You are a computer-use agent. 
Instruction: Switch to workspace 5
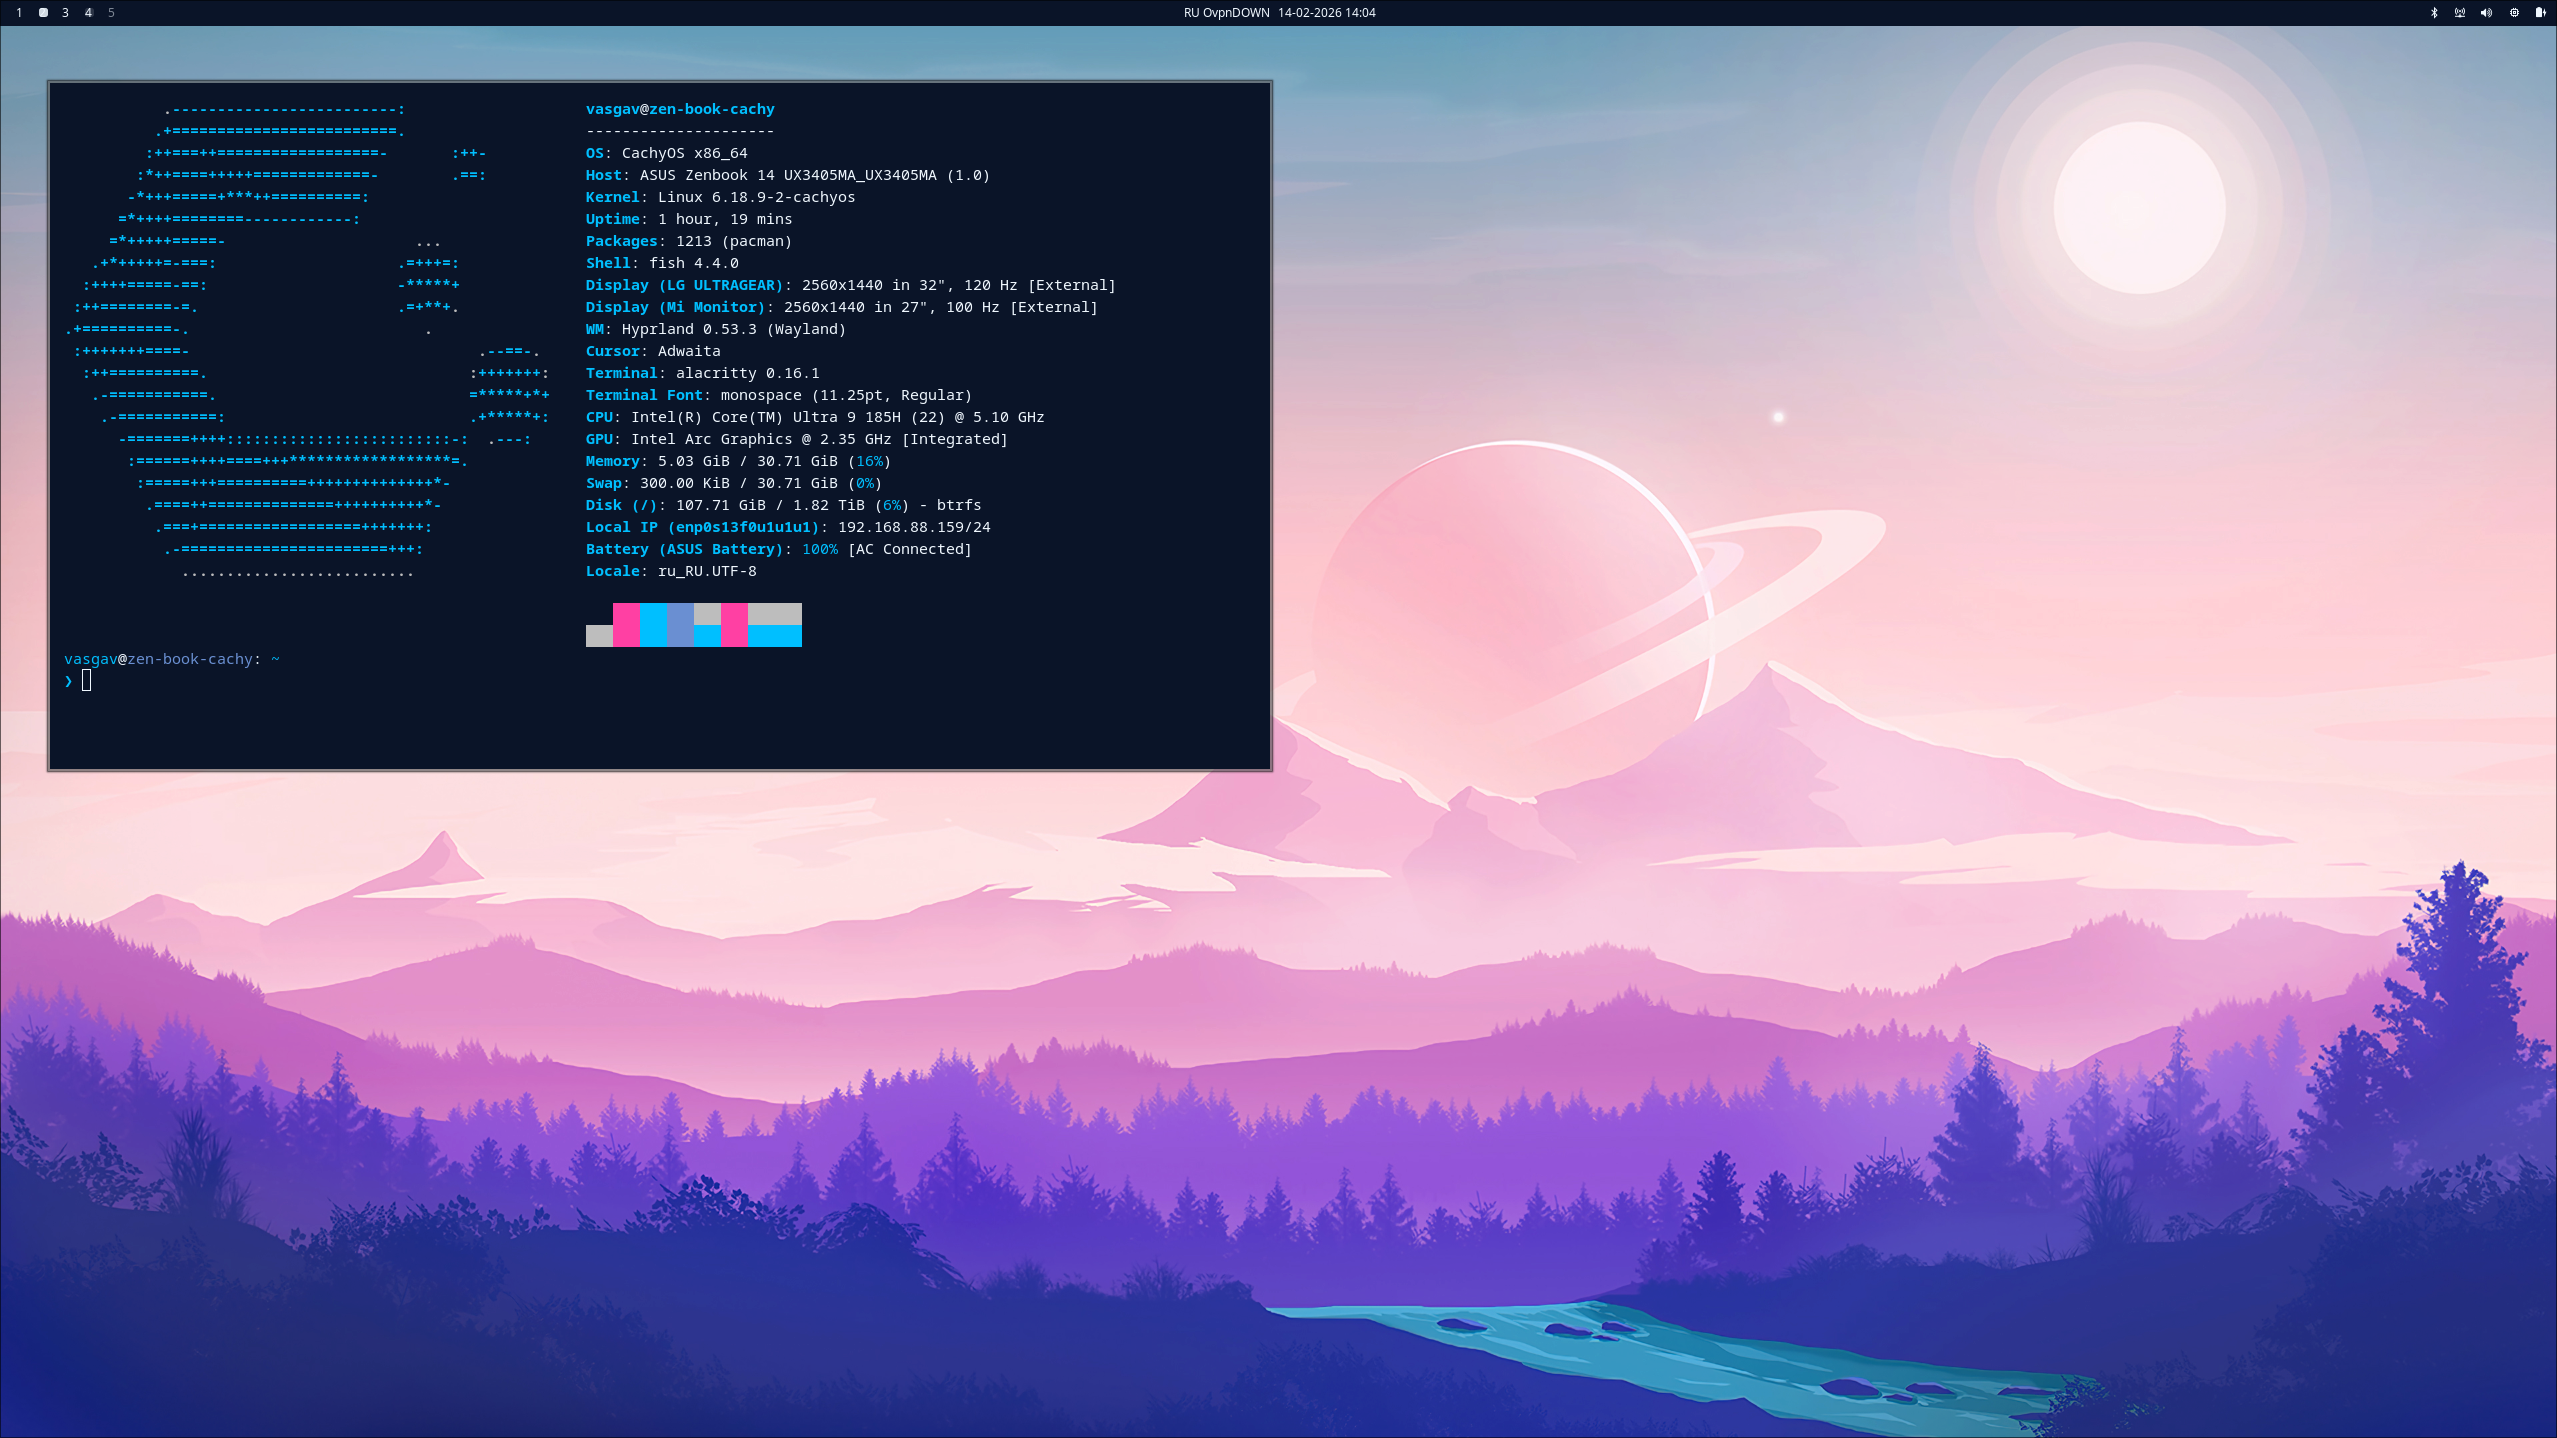pyautogui.click(x=111, y=13)
